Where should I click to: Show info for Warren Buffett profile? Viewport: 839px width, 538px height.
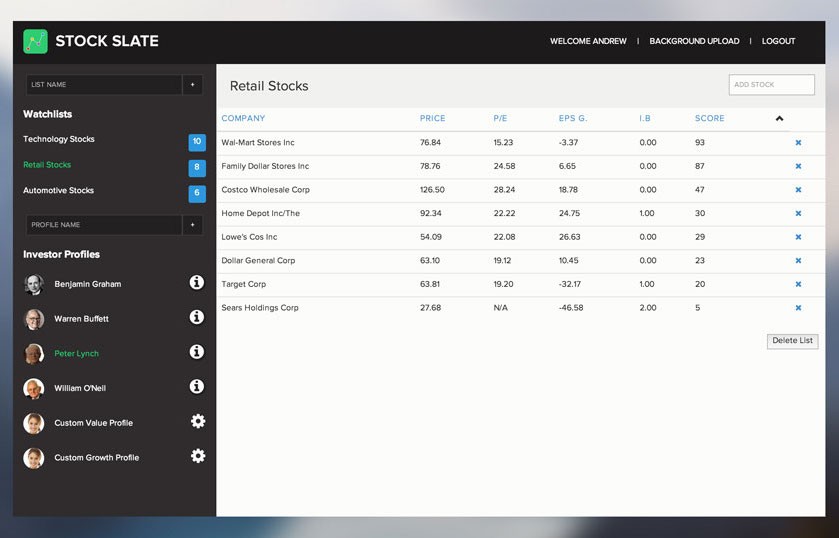pos(197,317)
